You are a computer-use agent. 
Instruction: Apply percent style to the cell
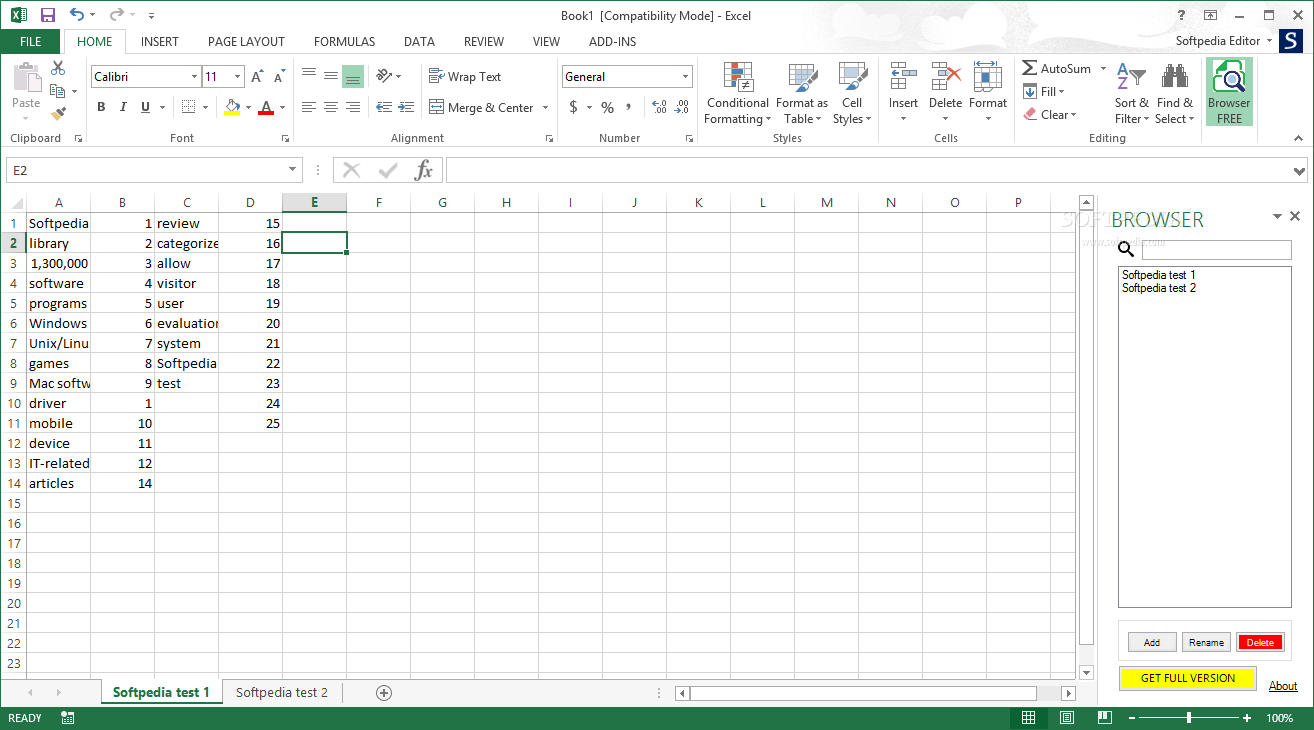(x=607, y=107)
